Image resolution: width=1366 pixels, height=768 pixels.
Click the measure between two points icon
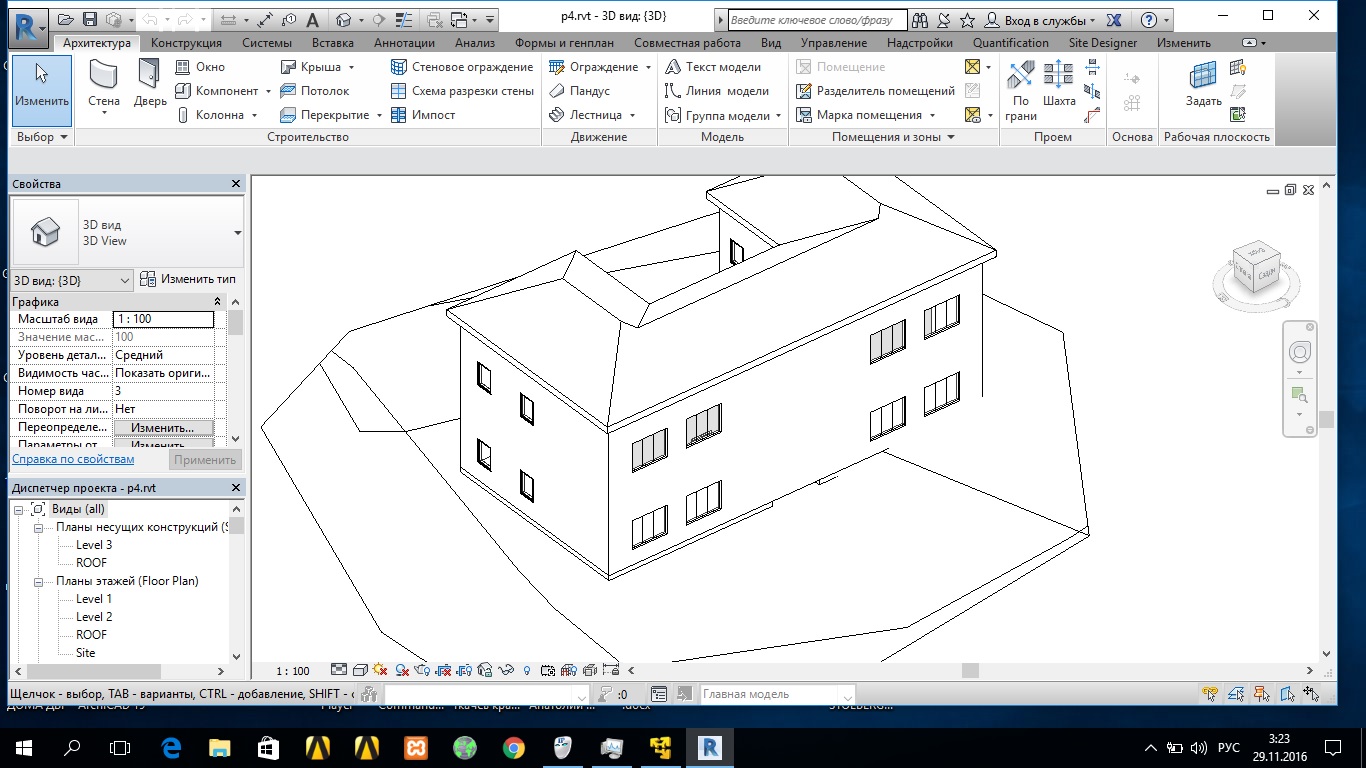(x=265, y=19)
